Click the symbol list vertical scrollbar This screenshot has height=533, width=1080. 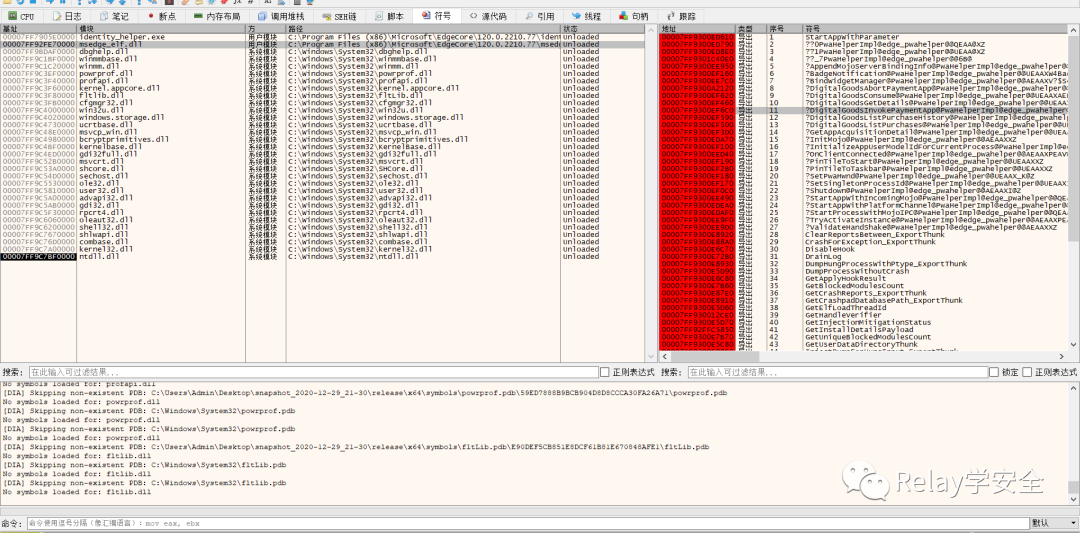1074,189
